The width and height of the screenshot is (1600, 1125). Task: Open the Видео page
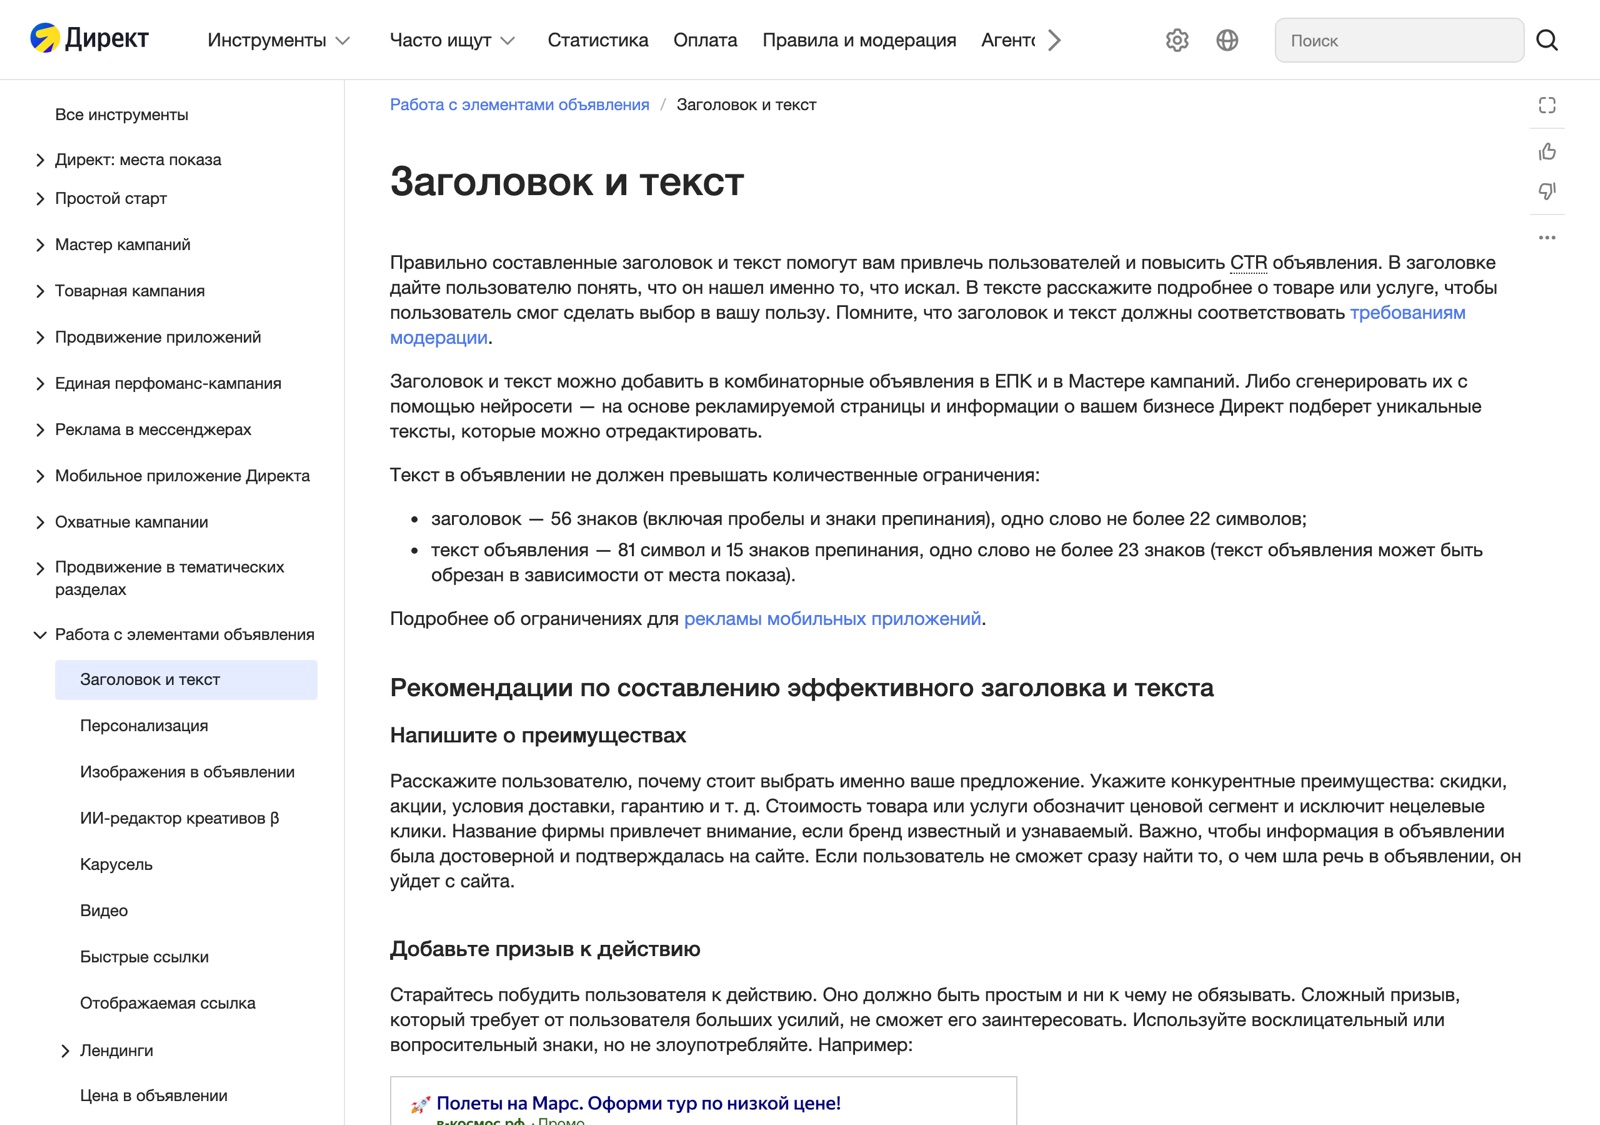click(x=104, y=911)
